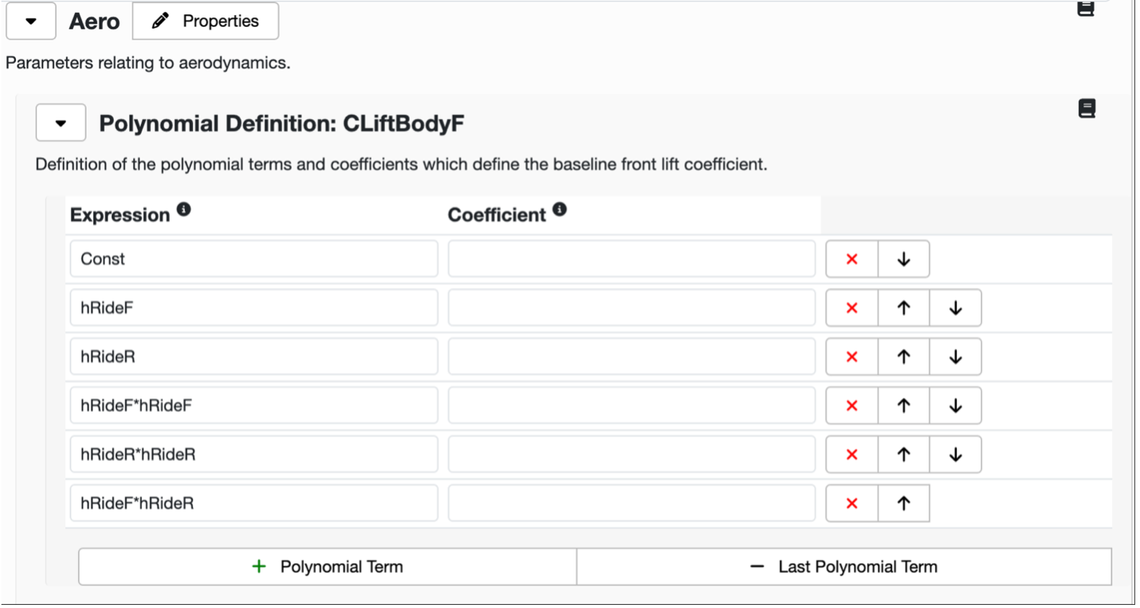Show the Coefficient column info tooltip
1140x608 pixels.
point(559,209)
